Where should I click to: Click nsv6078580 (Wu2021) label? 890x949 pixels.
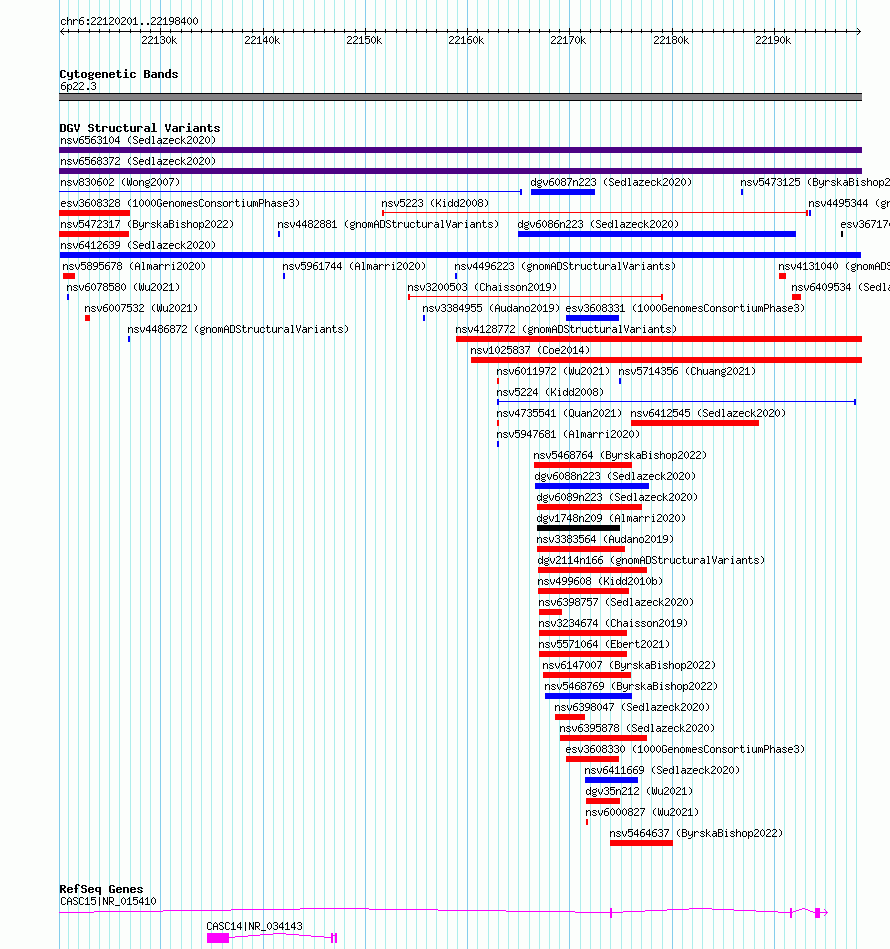pyautogui.click(x=123, y=287)
